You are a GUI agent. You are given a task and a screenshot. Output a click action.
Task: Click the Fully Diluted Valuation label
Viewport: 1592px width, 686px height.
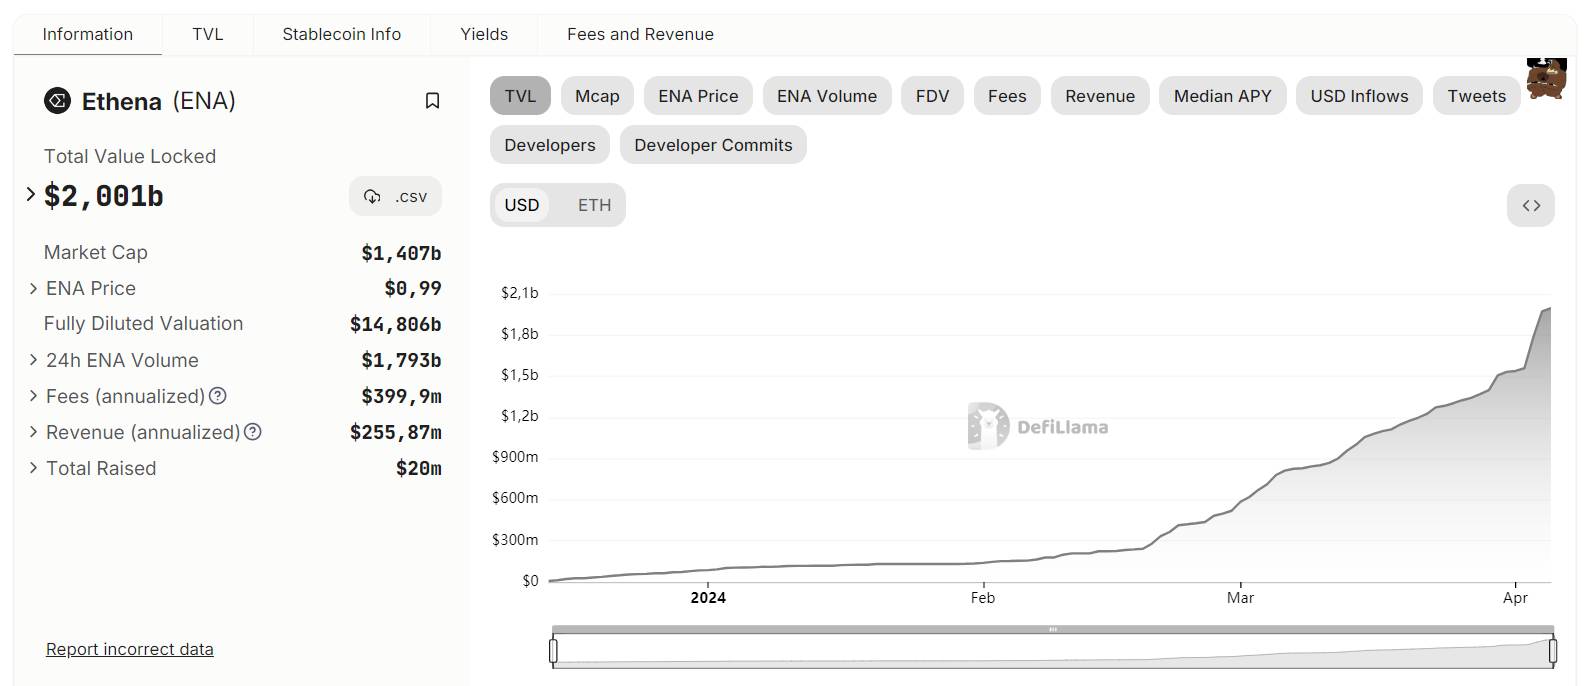(x=144, y=324)
